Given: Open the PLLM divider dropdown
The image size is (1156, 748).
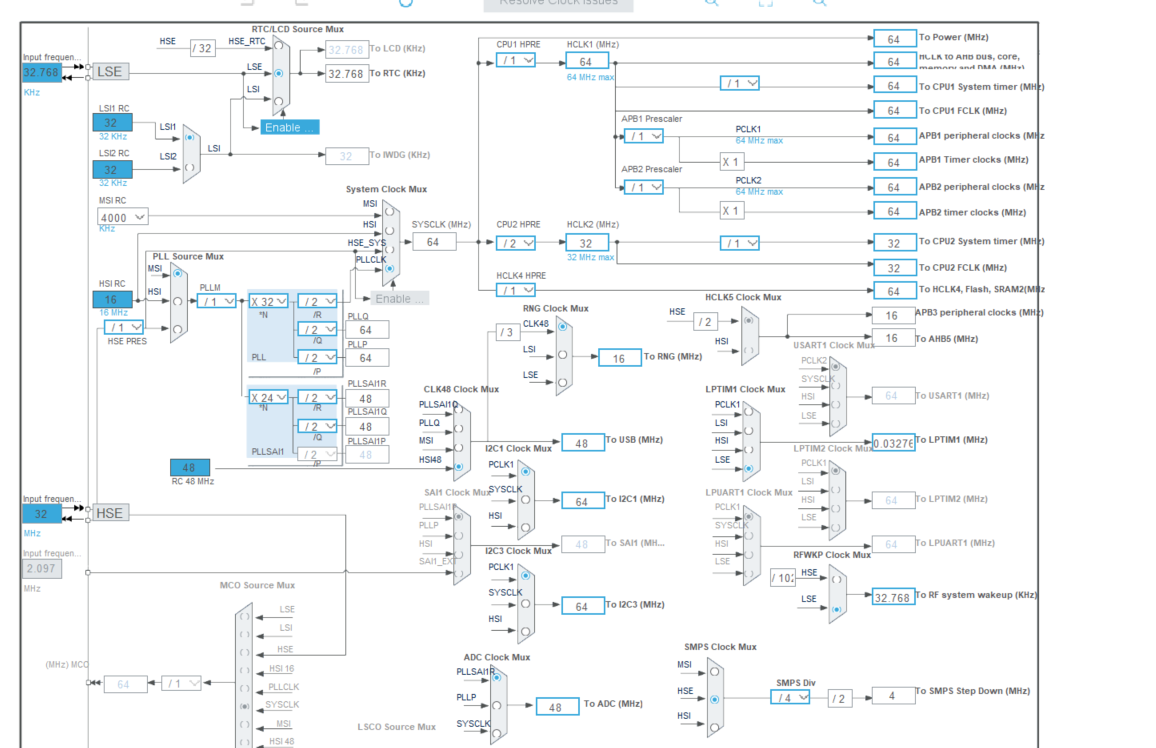Looking at the screenshot, I should [214, 299].
